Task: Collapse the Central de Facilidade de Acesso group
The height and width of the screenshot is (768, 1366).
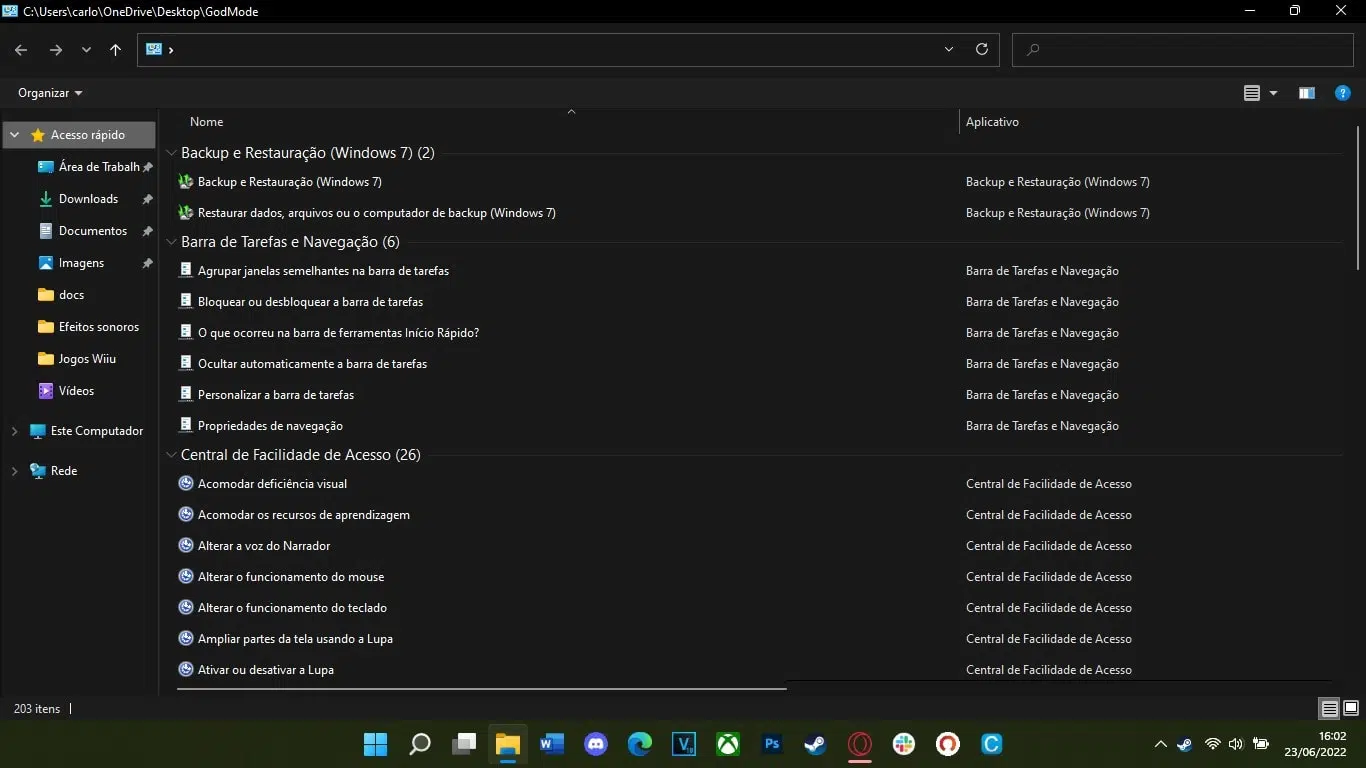Action: pyautogui.click(x=170, y=454)
